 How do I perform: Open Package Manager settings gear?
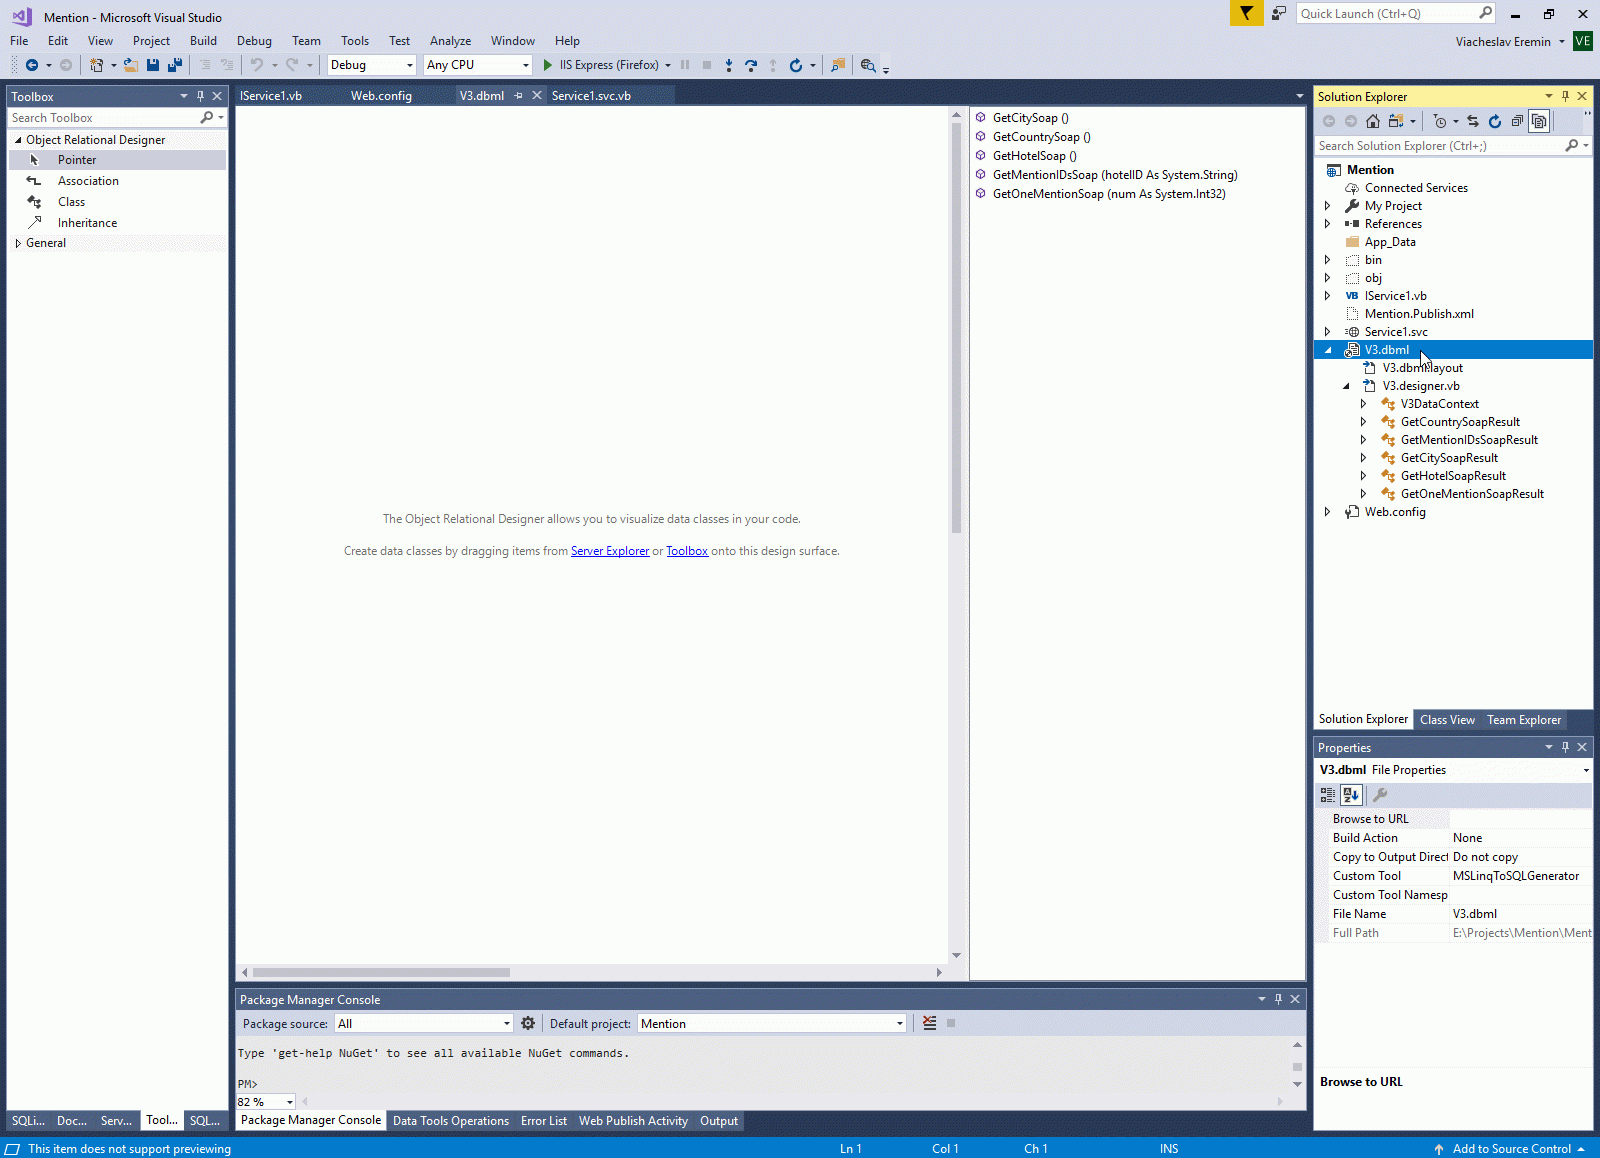(528, 1023)
